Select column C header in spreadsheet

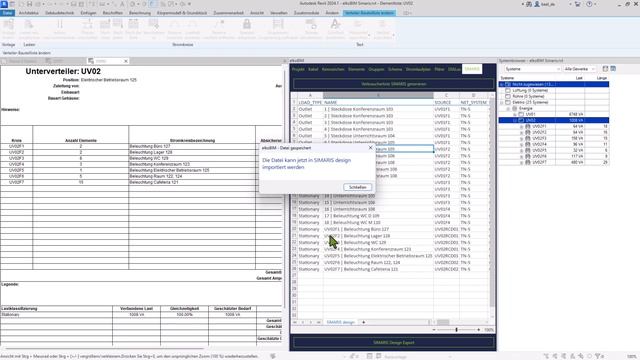(446, 96)
